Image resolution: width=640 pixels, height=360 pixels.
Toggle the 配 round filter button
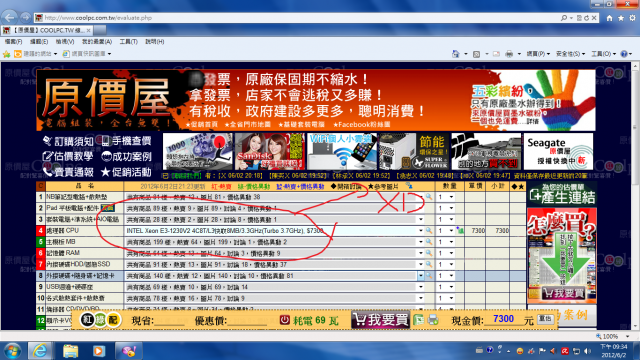point(113,320)
